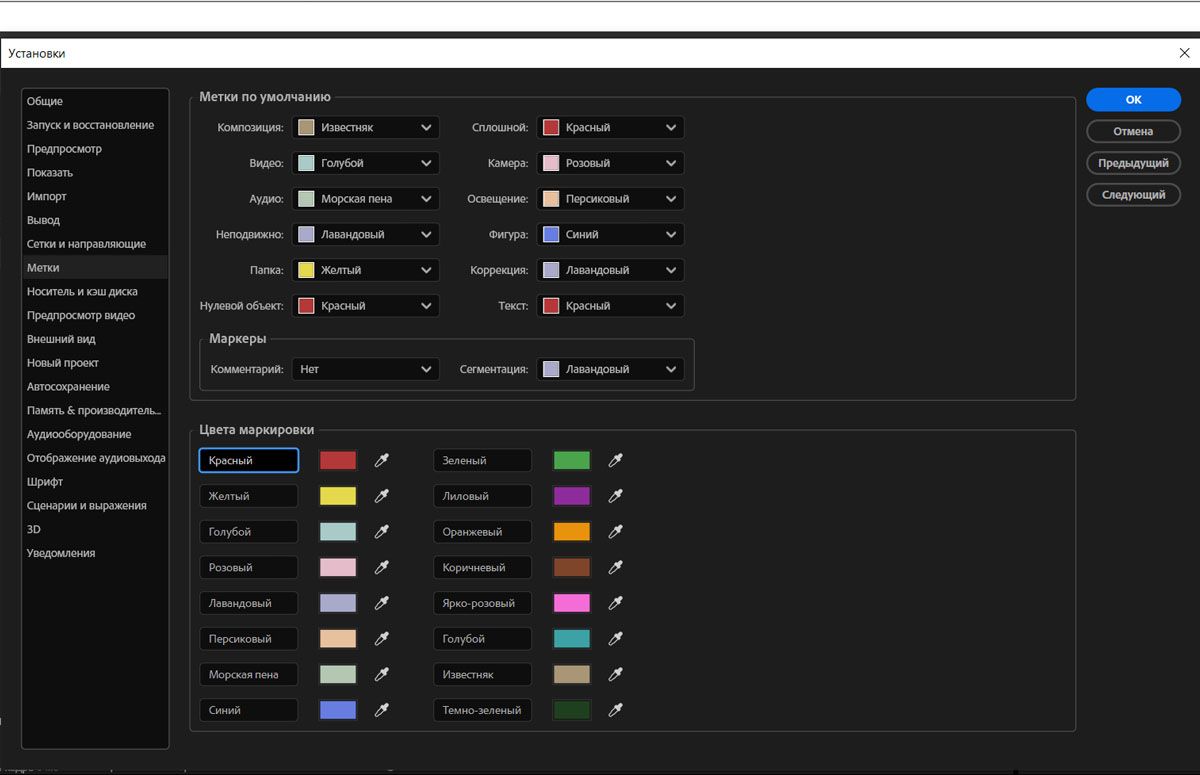Click eyedropper beside the teal Голубой swatch
Screen dimensions: 1200x775
point(616,638)
